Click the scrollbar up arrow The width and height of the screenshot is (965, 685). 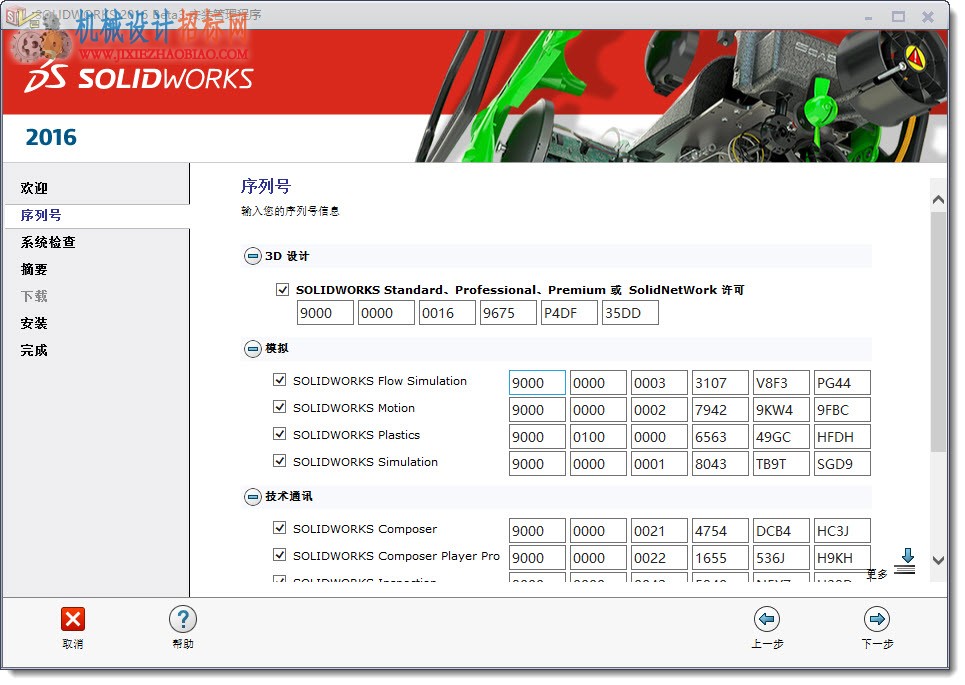tap(938, 199)
